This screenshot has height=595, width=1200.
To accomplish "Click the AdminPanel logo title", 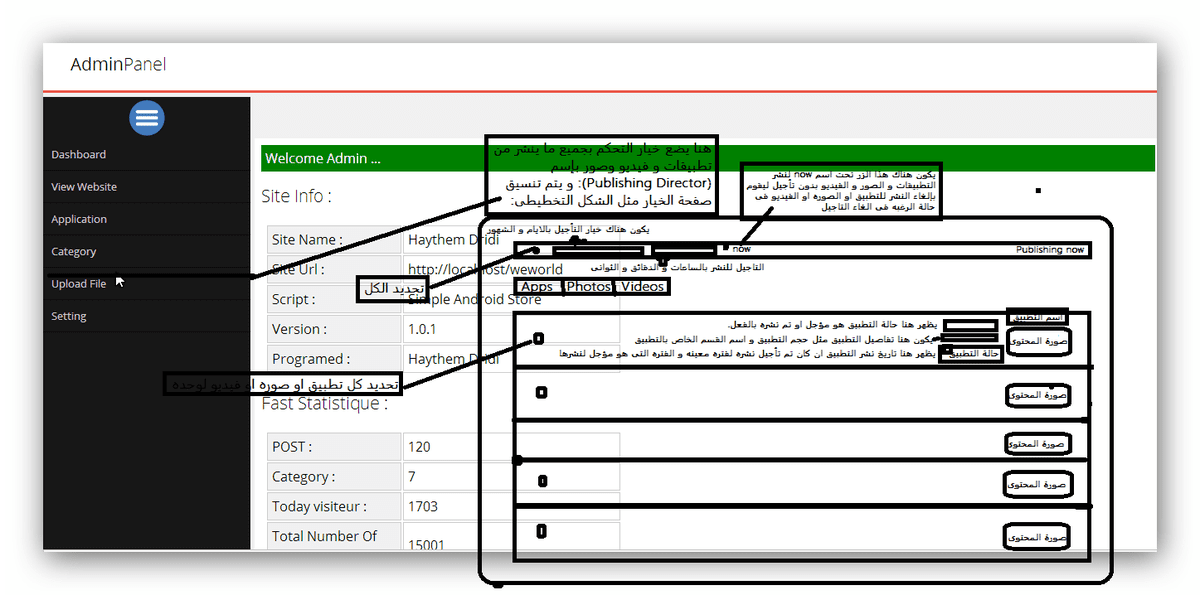I will pos(118,65).
